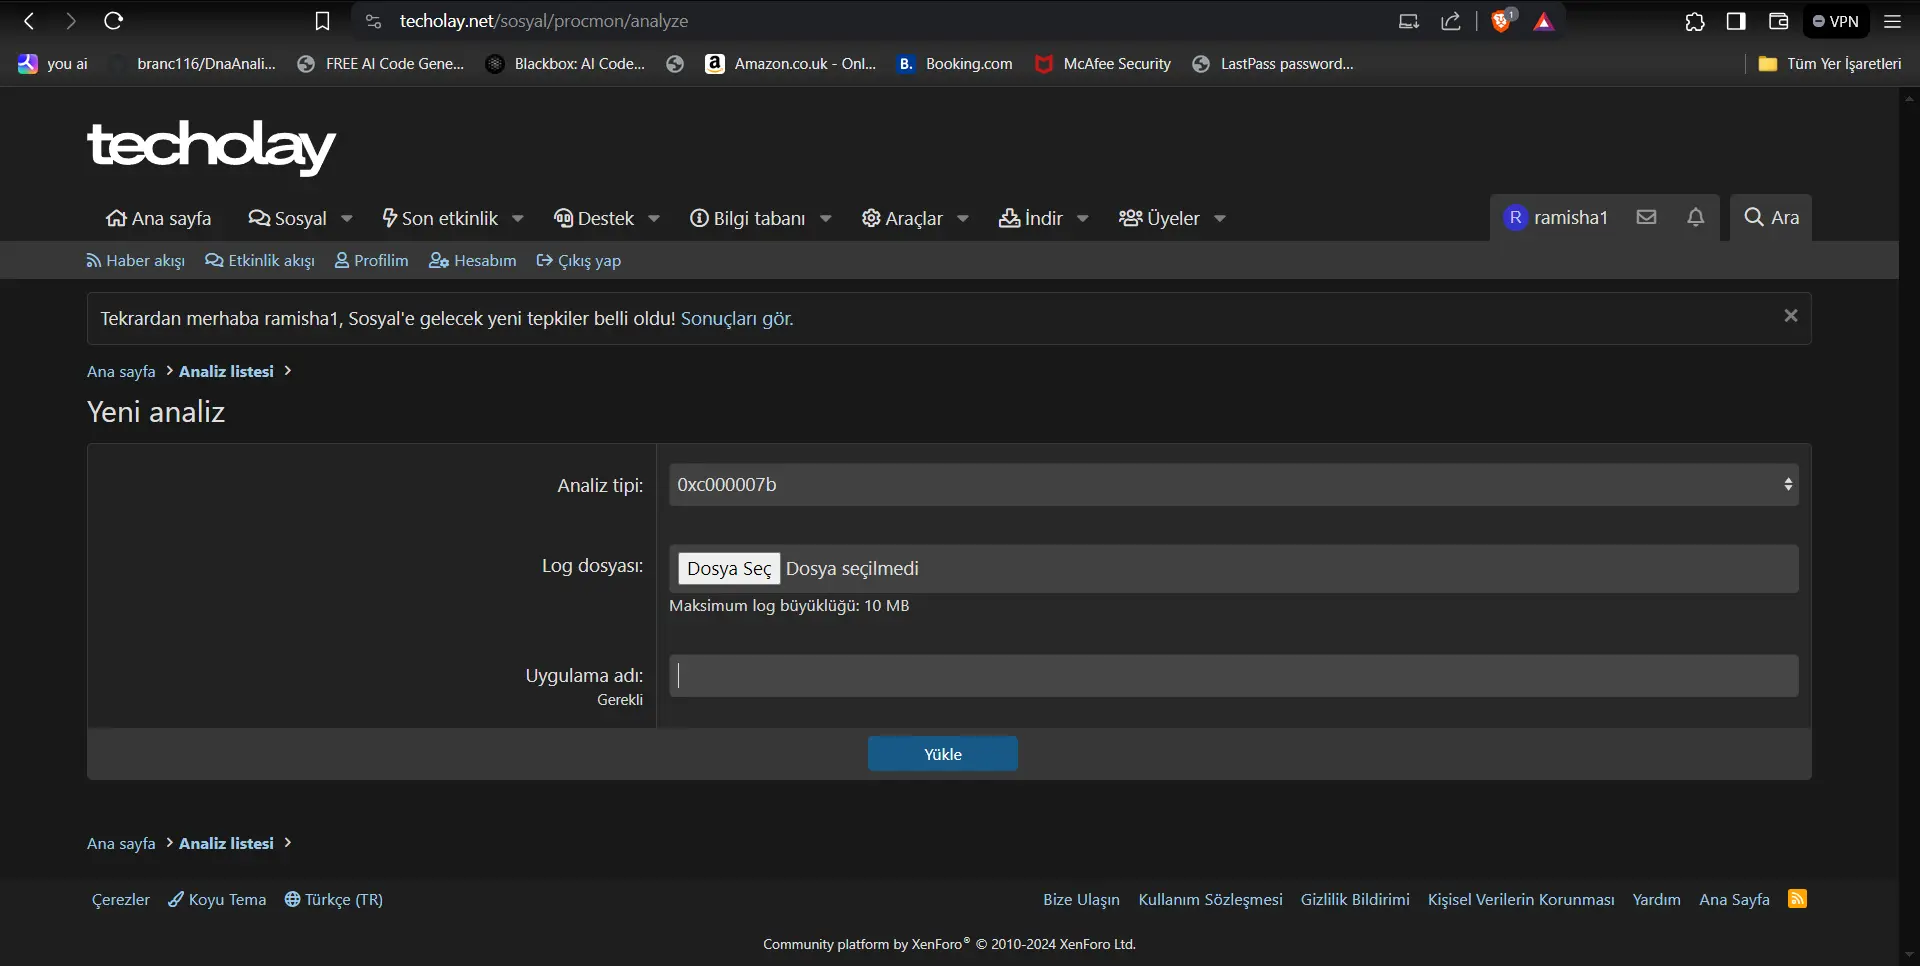The width and height of the screenshot is (1920, 966).
Task: Open the Brave Wallet icon
Action: [x=1778, y=21]
